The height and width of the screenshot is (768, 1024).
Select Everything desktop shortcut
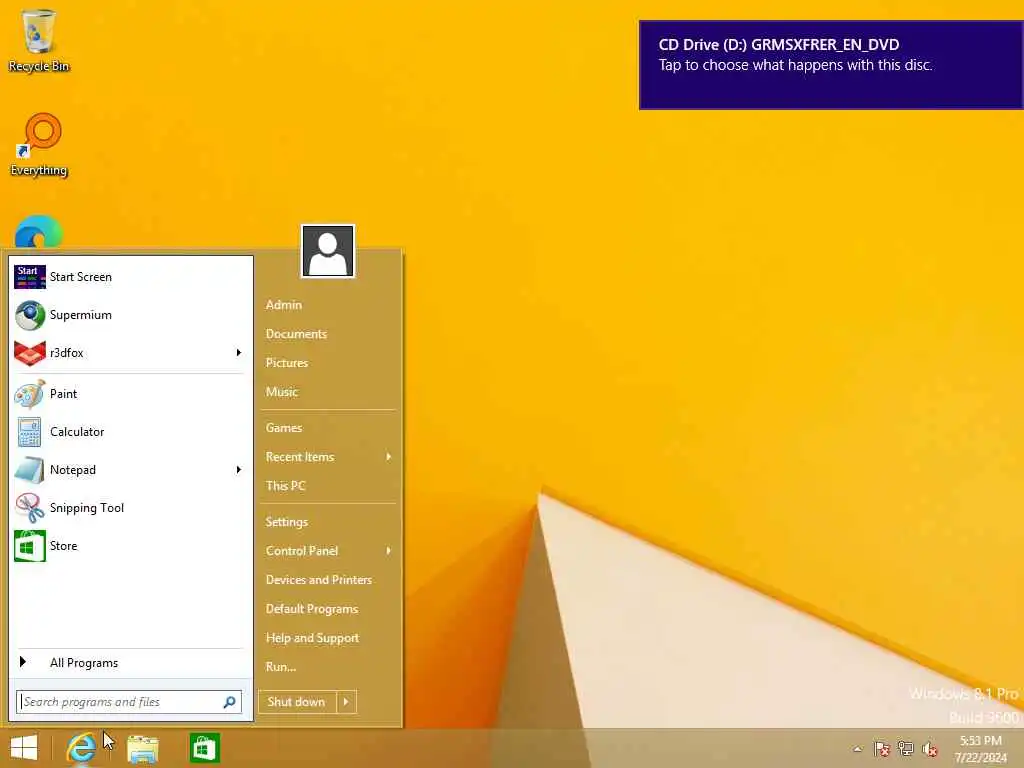tap(39, 145)
